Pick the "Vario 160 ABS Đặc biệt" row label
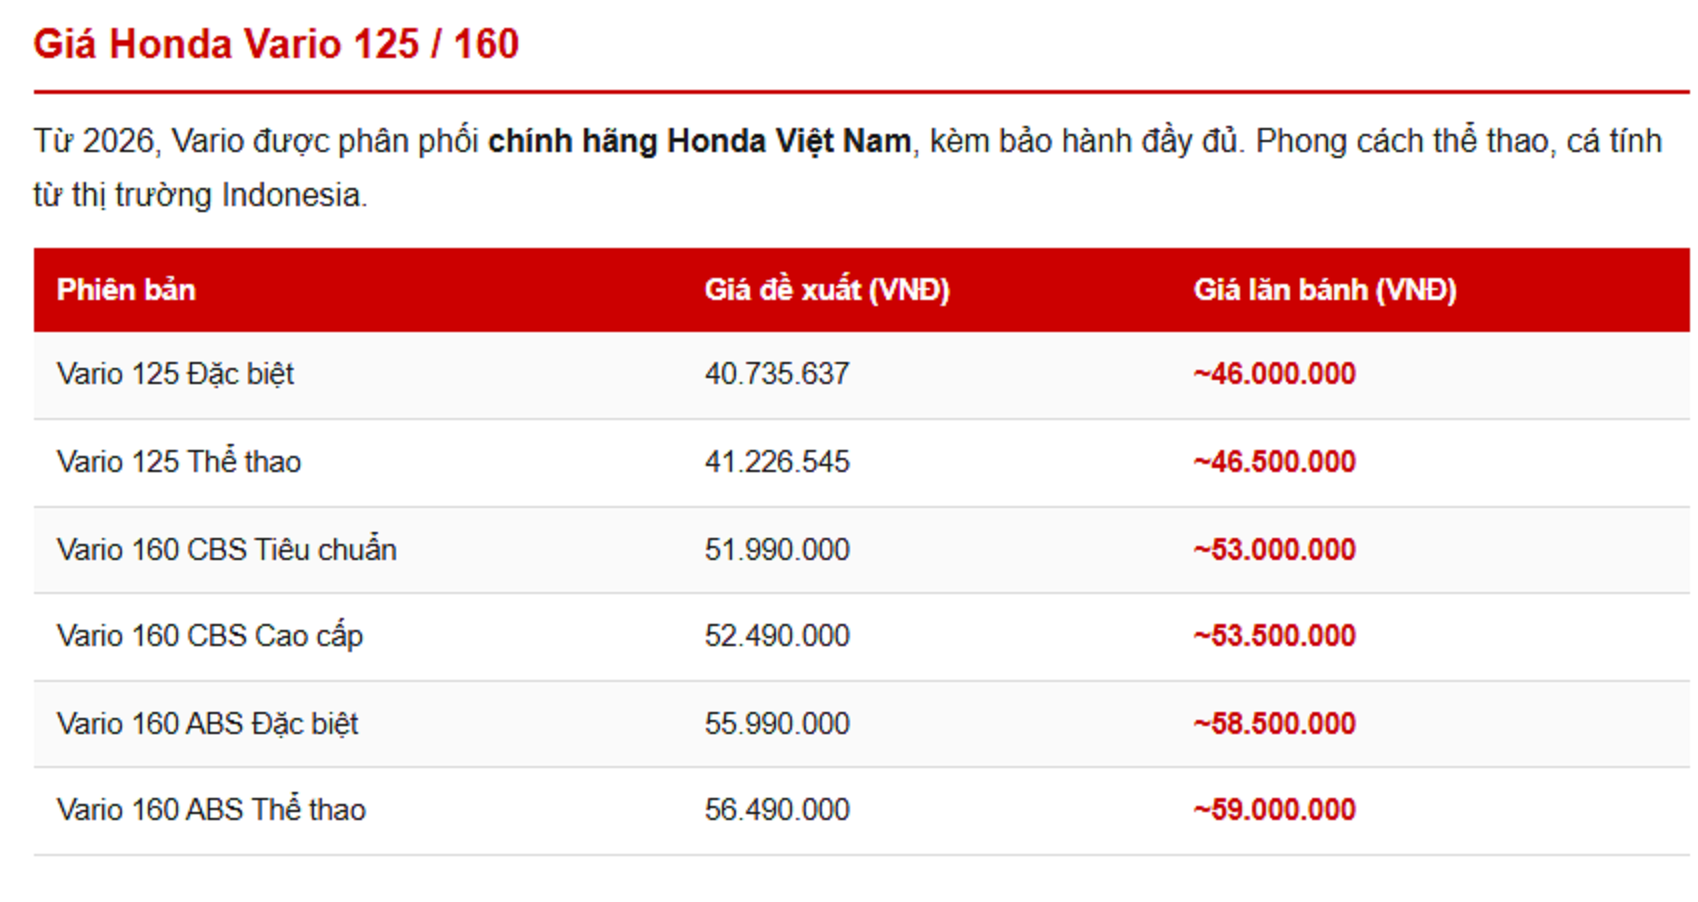This screenshot has height=902, width=1698. pos(207,724)
